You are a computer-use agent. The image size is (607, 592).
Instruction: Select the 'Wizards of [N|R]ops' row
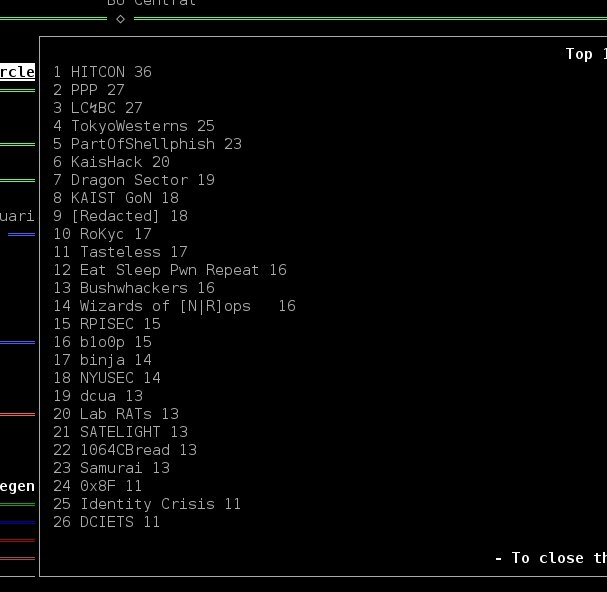[174, 306]
